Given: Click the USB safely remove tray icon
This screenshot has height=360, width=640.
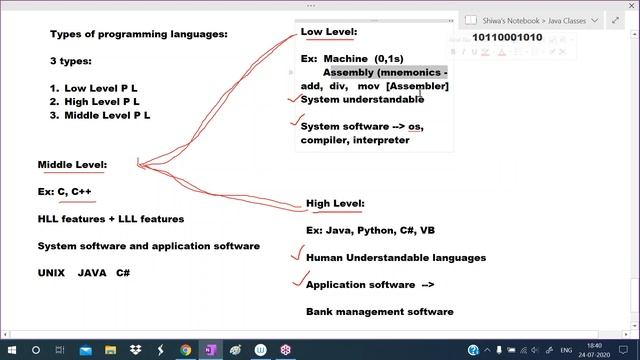Looking at the screenshot, I should point(499,350).
